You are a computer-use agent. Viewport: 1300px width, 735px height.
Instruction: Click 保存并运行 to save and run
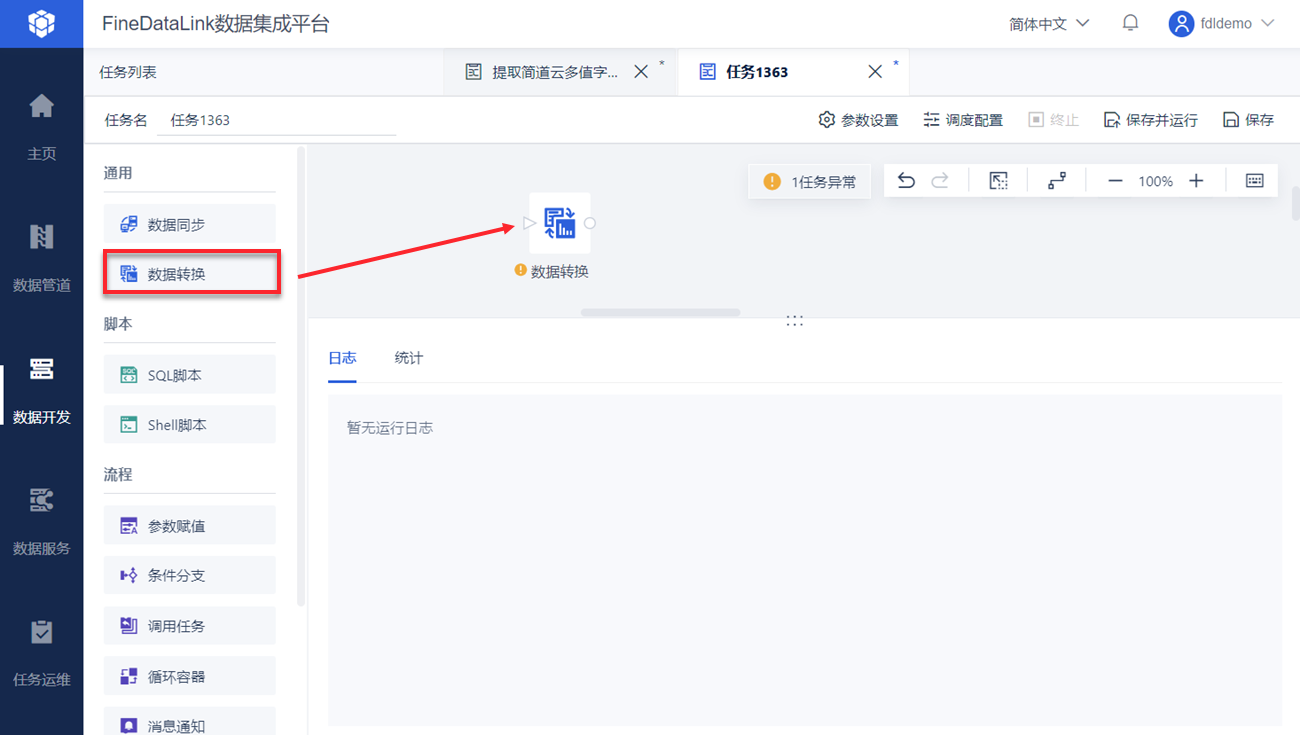[1150, 120]
